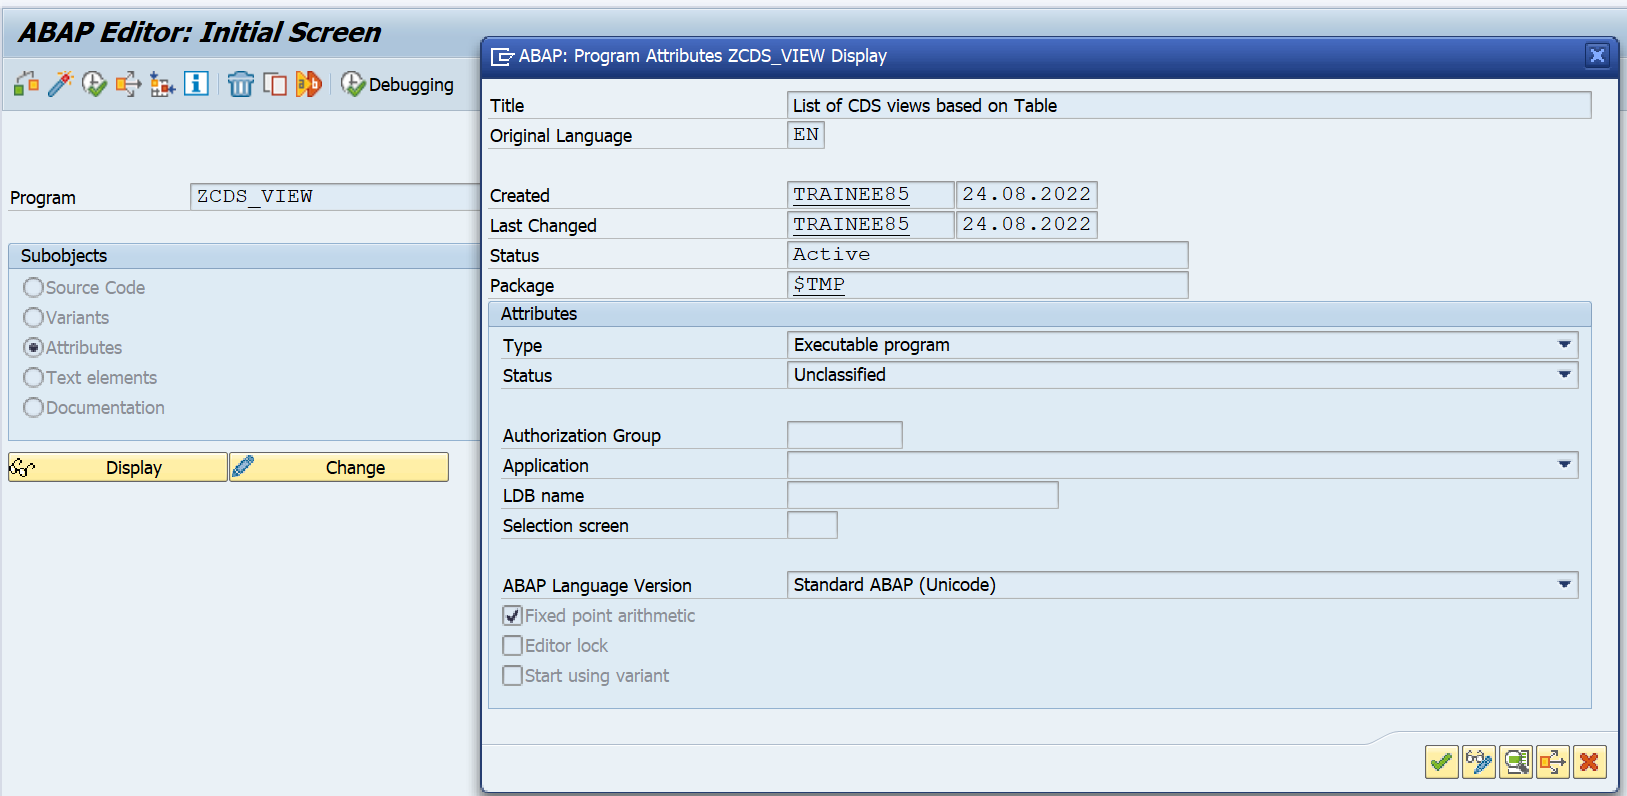Select the Text elements radio button
The image size is (1627, 796).
pos(33,378)
